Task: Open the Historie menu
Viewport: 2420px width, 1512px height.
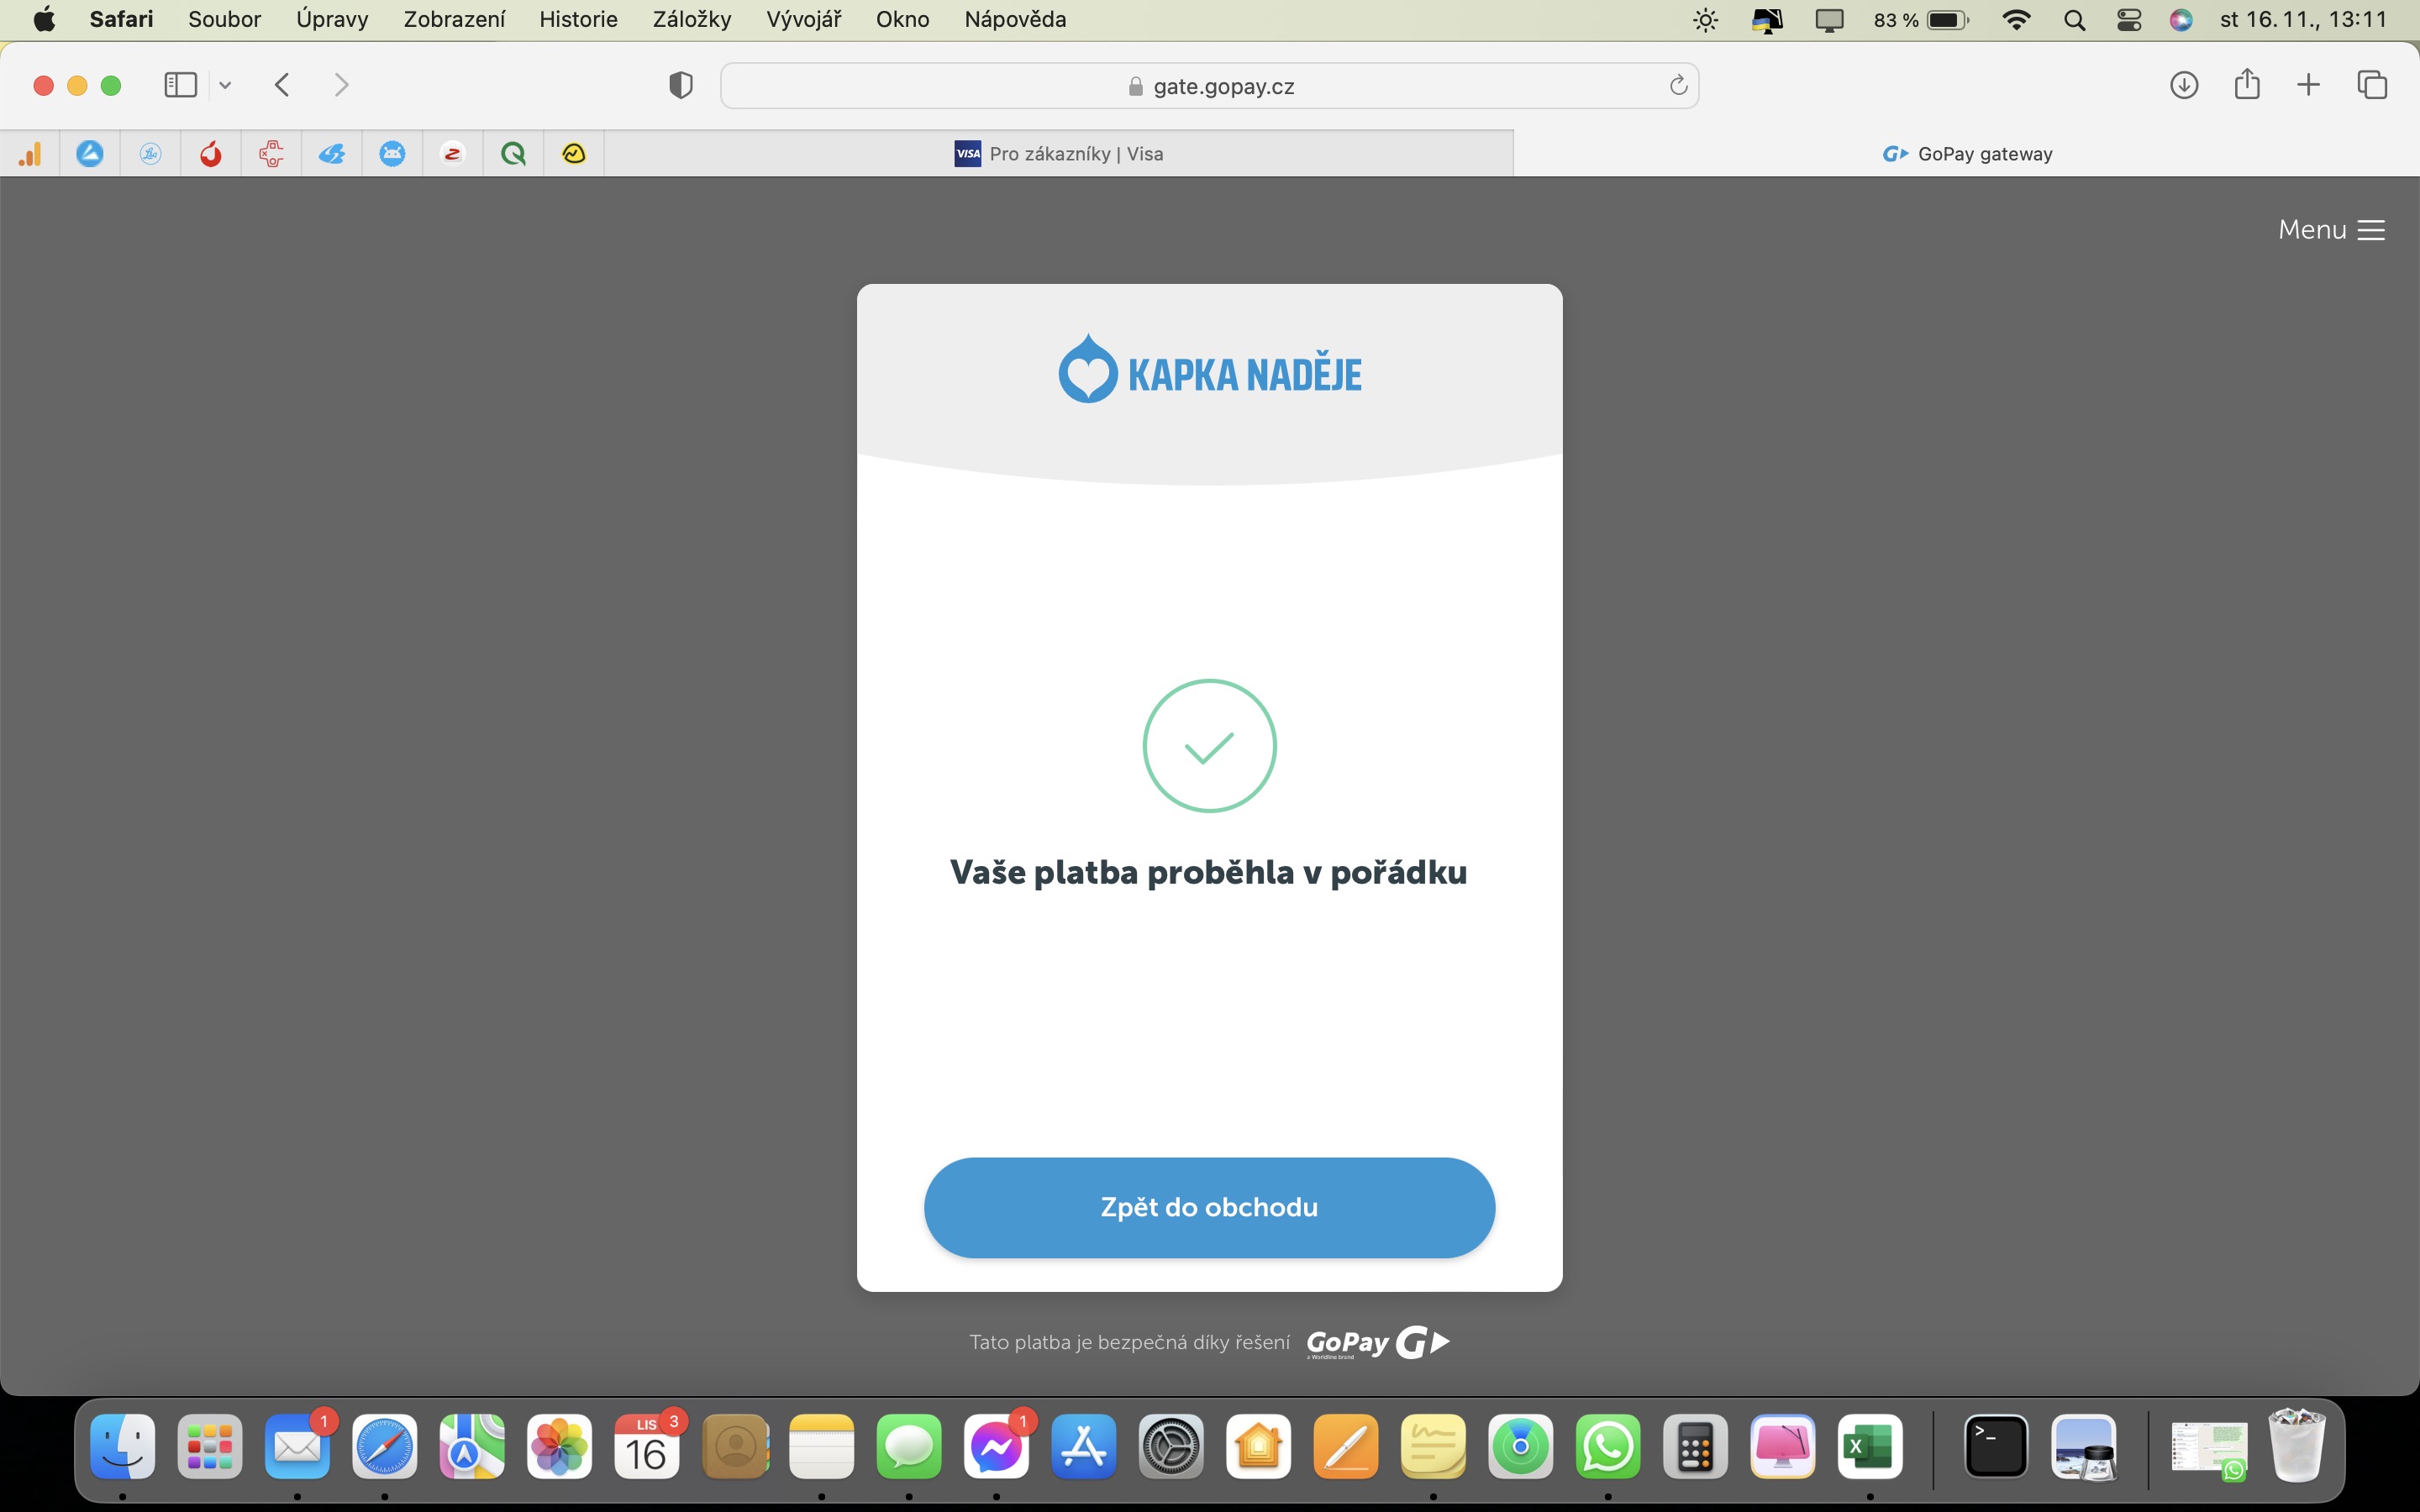Action: tap(578, 19)
